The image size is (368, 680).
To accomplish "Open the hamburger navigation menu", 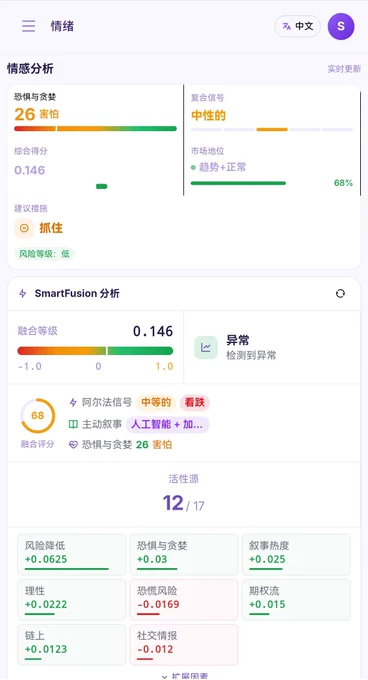I will click(x=29, y=26).
